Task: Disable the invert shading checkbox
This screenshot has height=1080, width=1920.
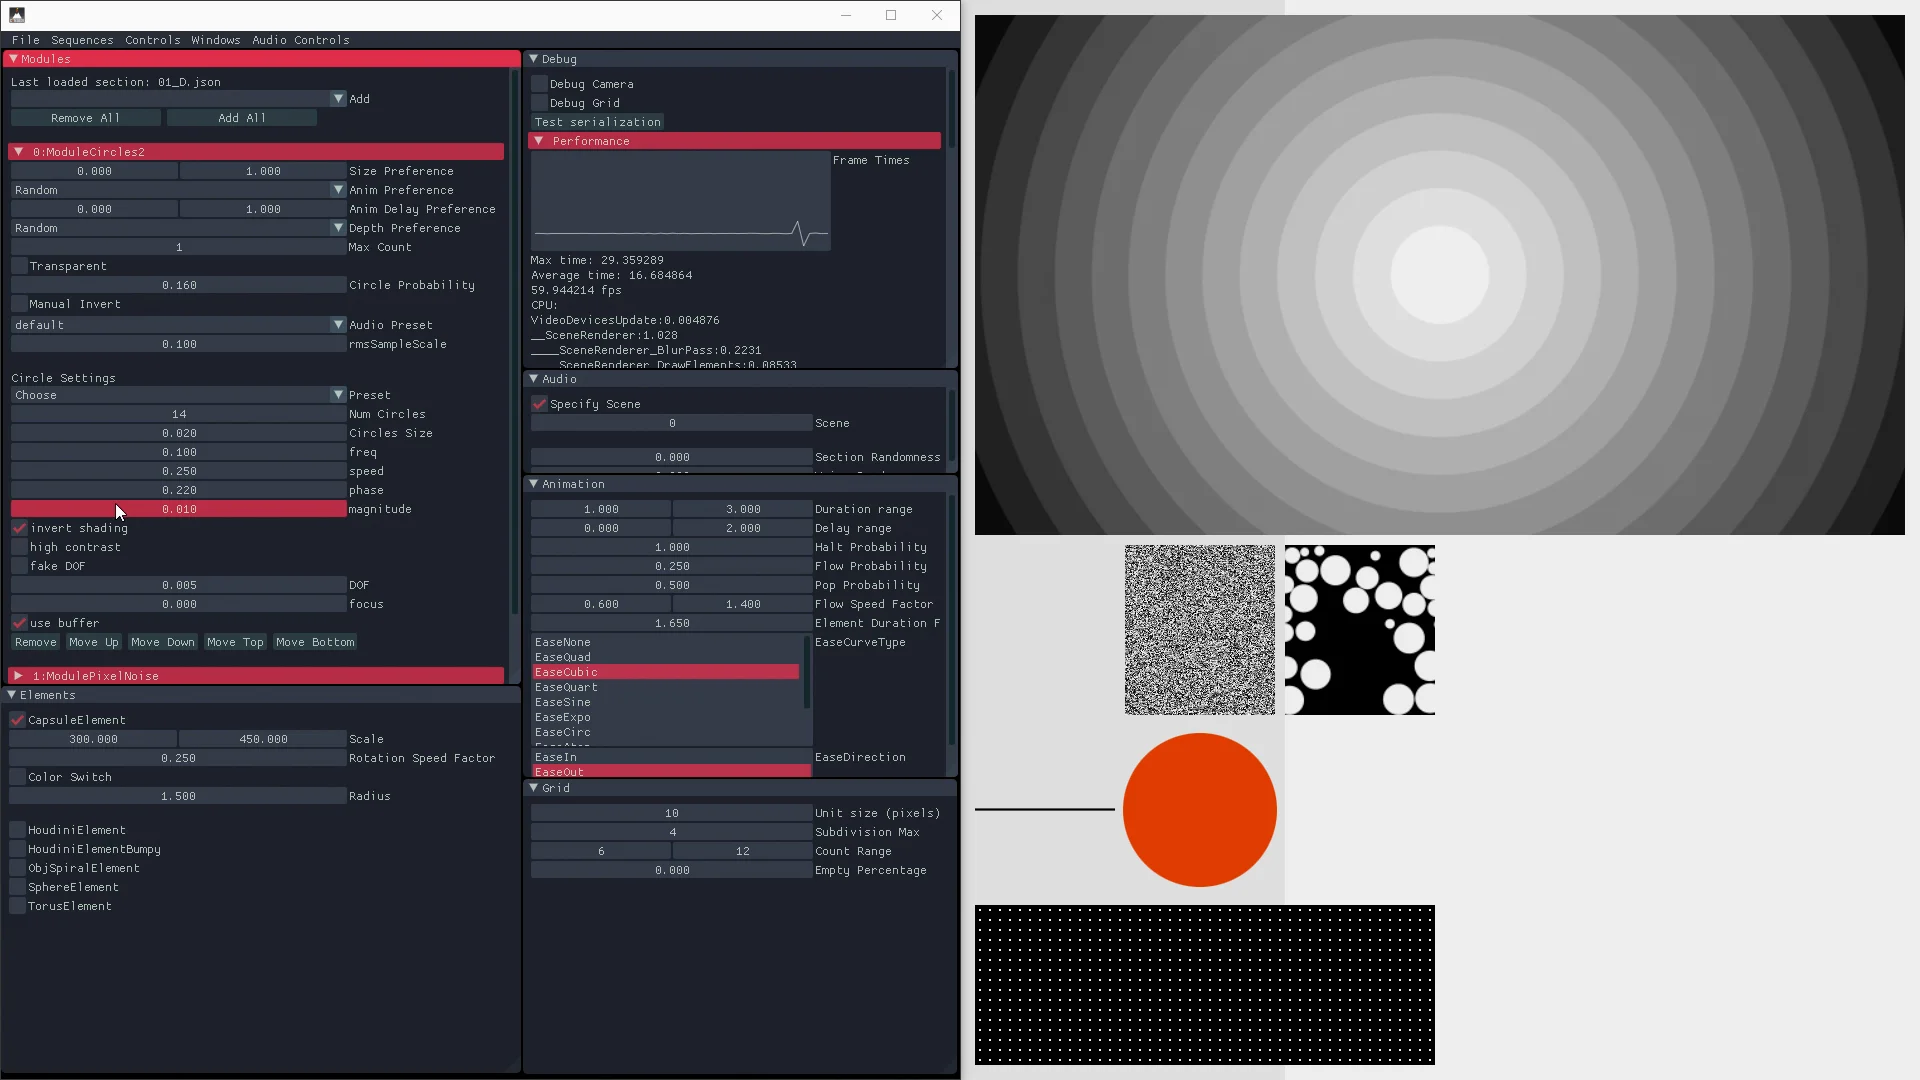Action: point(19,528)
